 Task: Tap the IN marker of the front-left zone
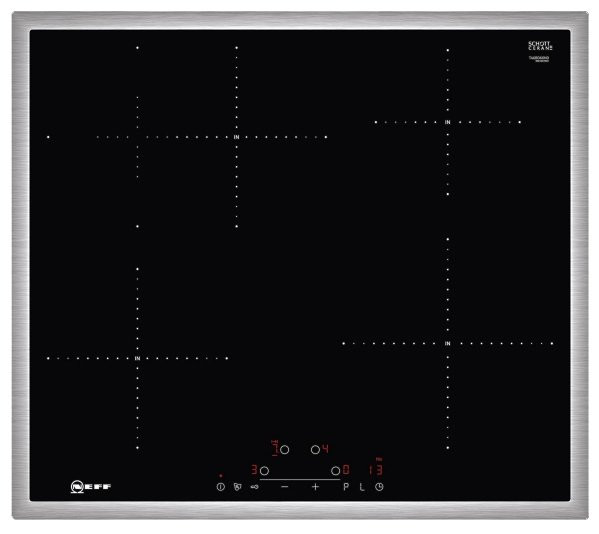coord(137,358)
